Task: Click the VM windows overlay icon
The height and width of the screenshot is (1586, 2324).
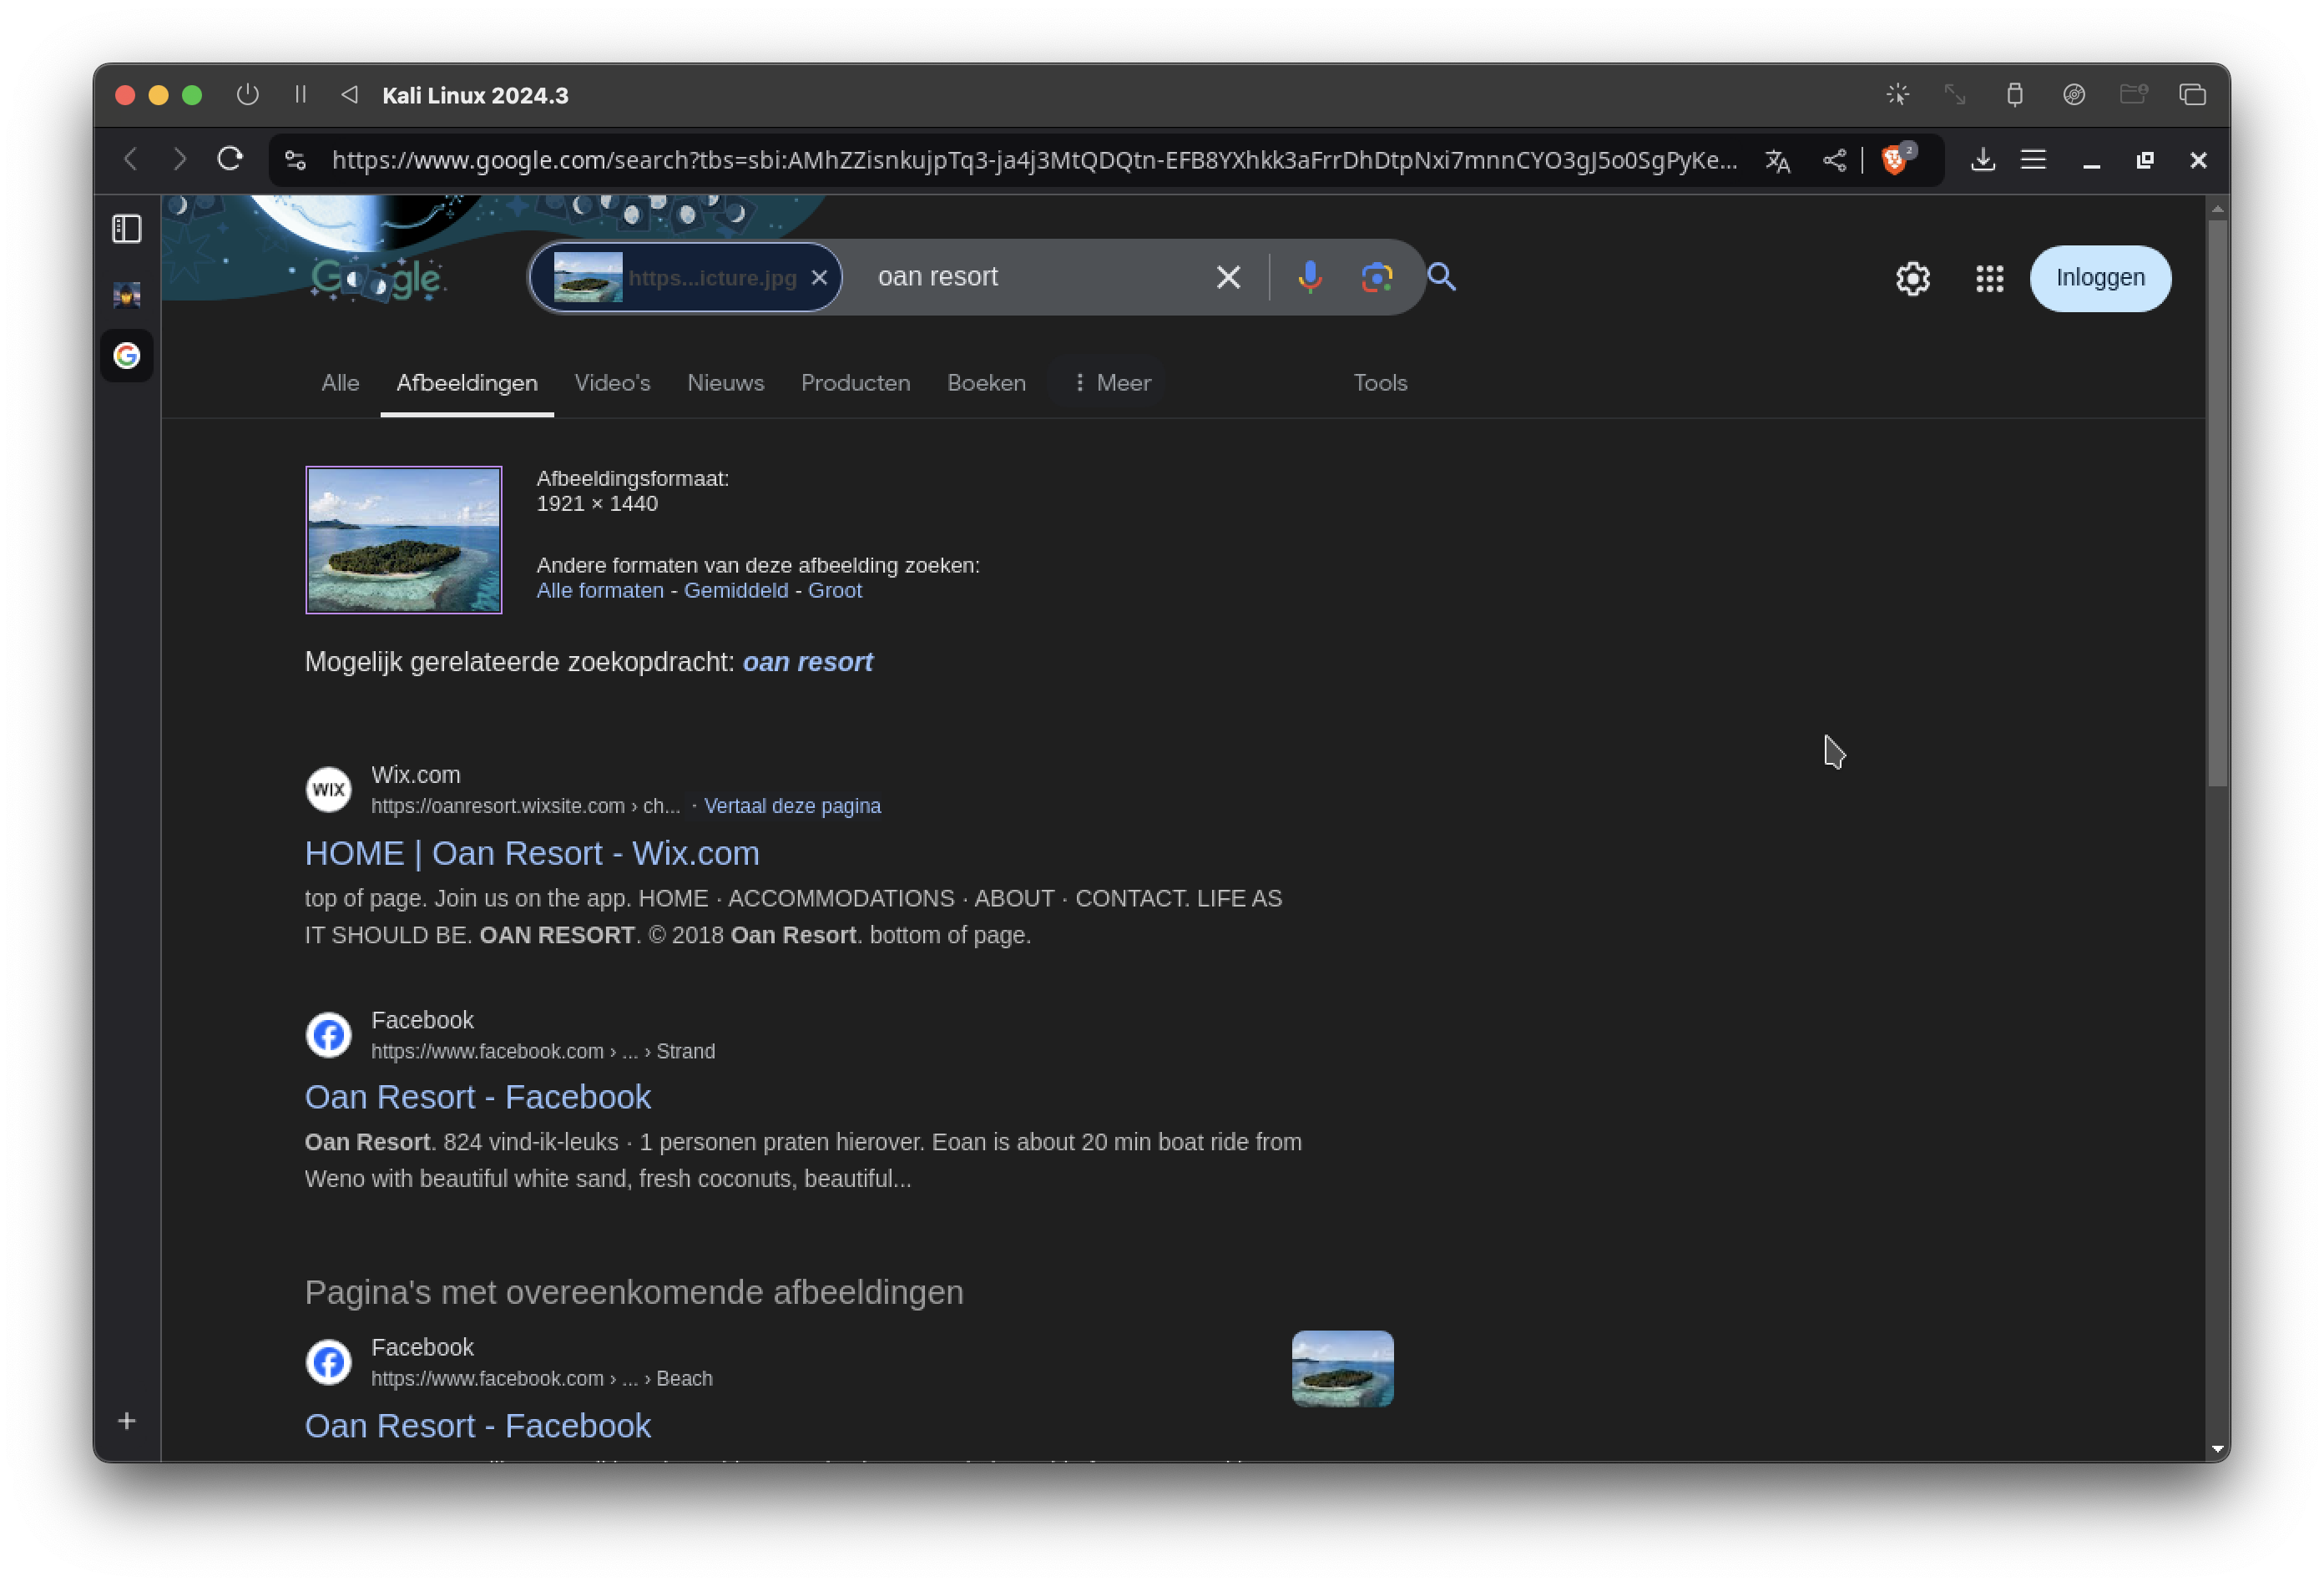Action: click(x=2192, y=95)
